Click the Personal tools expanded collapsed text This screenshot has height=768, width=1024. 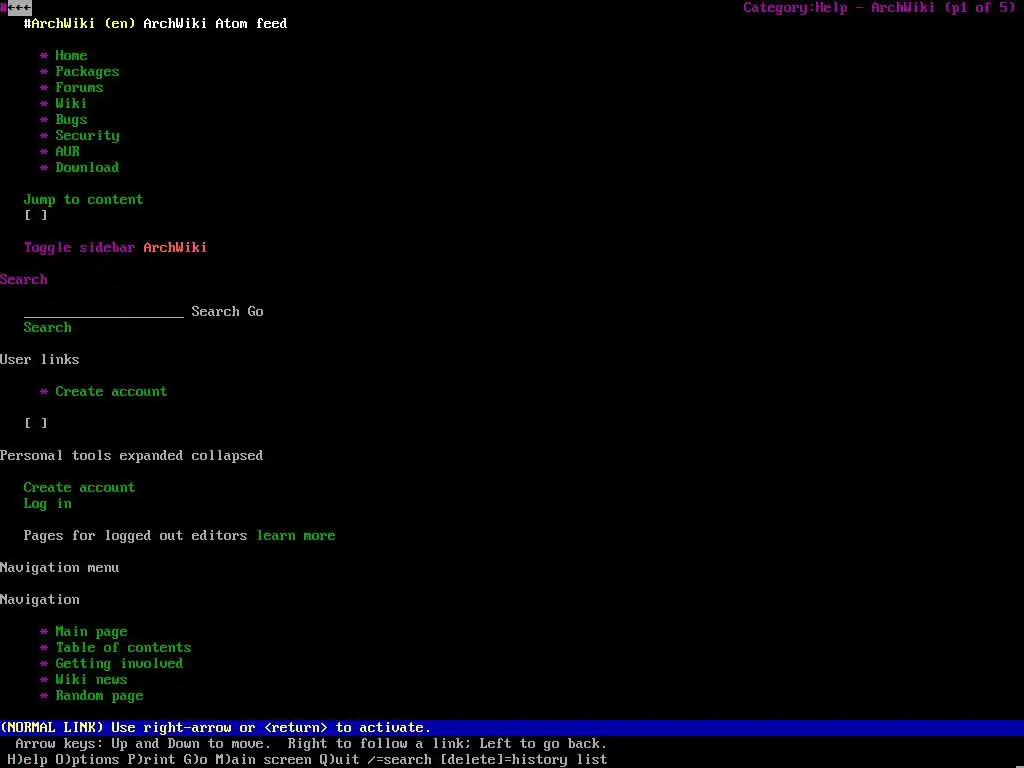pyautogui.click(x=131, y=455)
